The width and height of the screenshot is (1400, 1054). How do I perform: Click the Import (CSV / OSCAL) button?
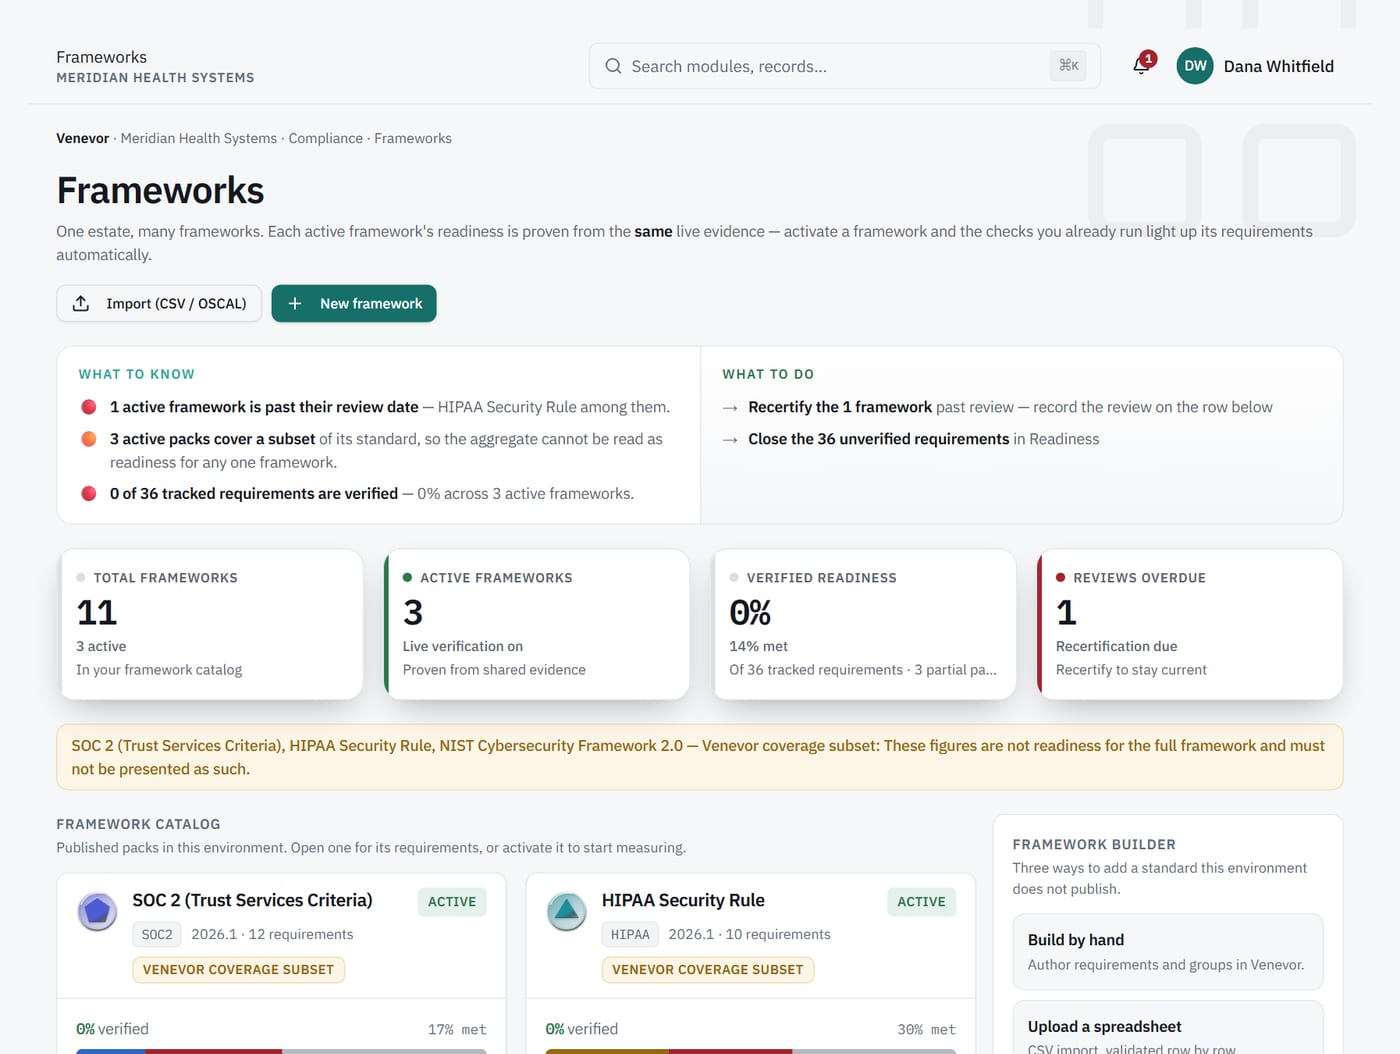click(x=159, y=304)
